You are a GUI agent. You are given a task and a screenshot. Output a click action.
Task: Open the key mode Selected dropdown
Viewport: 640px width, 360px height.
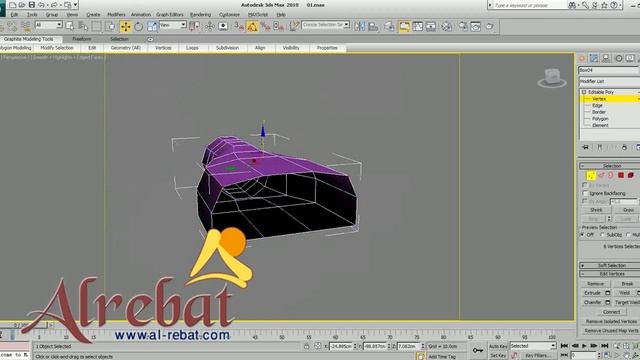coord(533,346)
